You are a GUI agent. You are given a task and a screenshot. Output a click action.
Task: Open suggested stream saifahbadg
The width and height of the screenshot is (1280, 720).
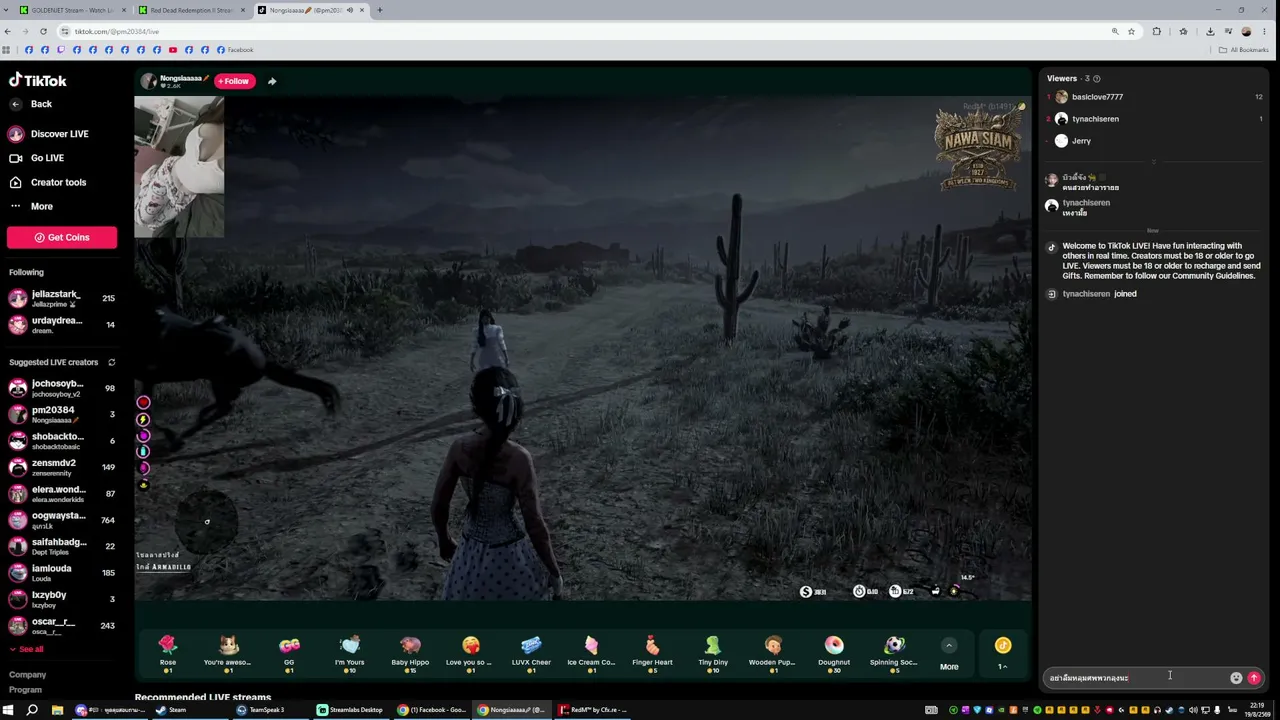point(62,546)
